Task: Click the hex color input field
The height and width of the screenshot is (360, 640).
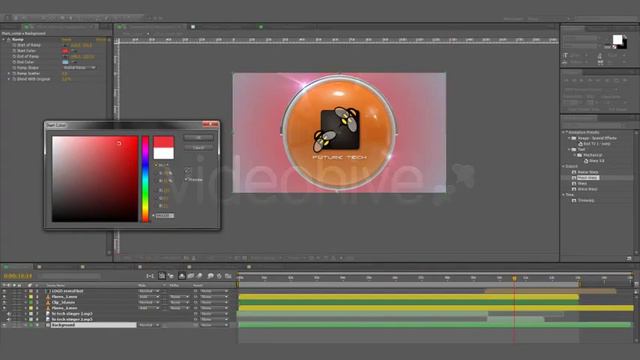Action: pyautogui.click(x=165, y=216)
